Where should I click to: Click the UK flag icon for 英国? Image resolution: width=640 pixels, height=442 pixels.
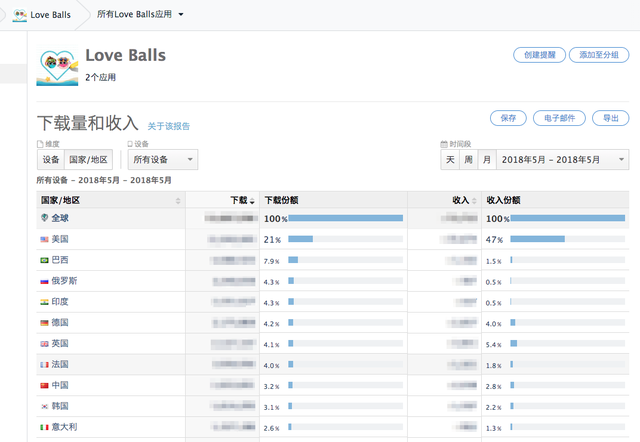pyautogui.click(x=44, y=344)
